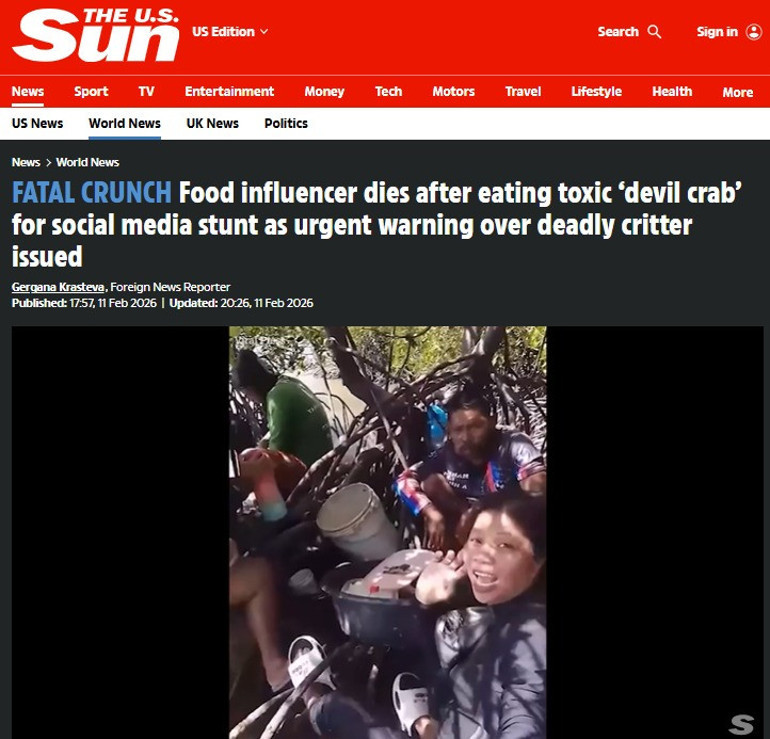Image resolution: width=770 pixels, height=739 pixels.
Task: Open the Health section
Action: 672,91
